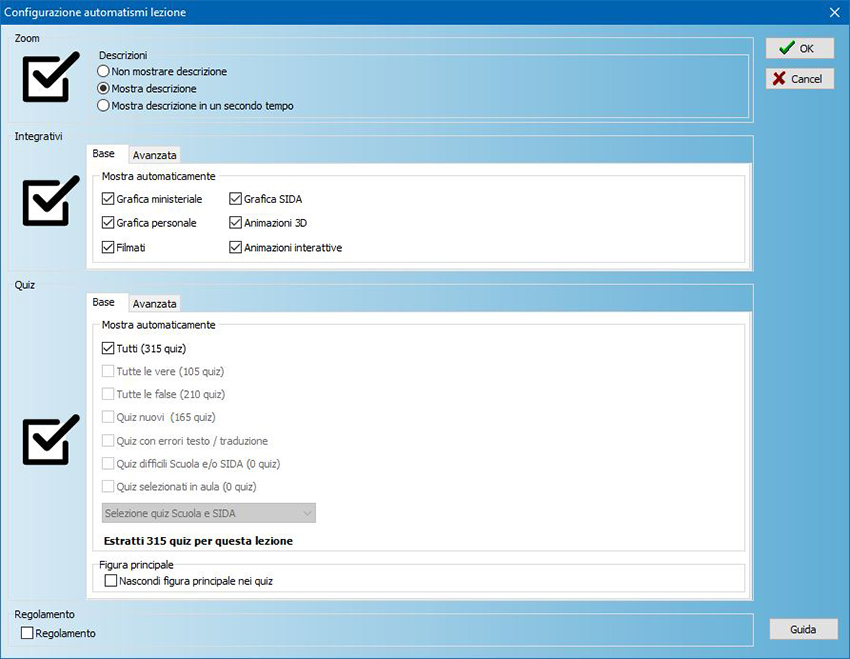This screenshot has width=850, height=659.
Task: Disable the Animazioni 3D checkbox
Action: click(x=236, y=223)
